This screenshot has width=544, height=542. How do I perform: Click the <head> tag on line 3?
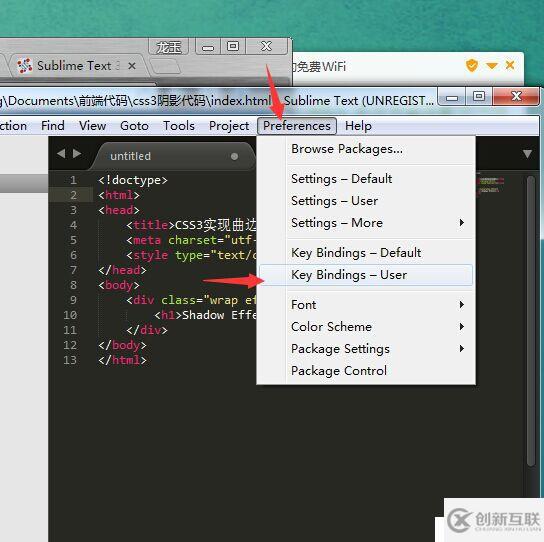[x=119, y=210]
